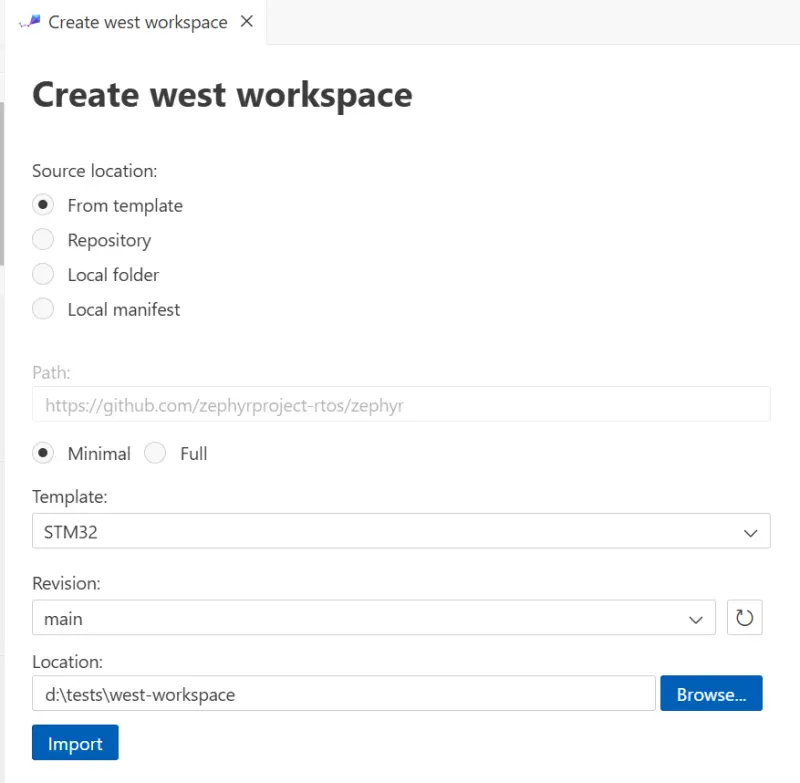
Task: Click the disabled Path input field
Action: pyautogui.click(x=400, y=405)
